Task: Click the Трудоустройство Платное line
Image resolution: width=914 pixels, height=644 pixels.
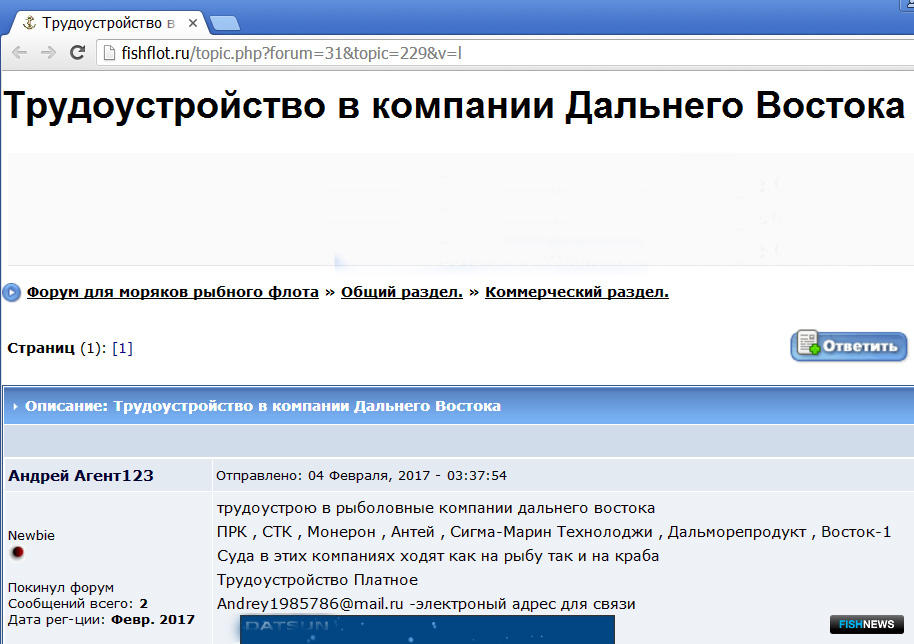Action: click(317, 580)
